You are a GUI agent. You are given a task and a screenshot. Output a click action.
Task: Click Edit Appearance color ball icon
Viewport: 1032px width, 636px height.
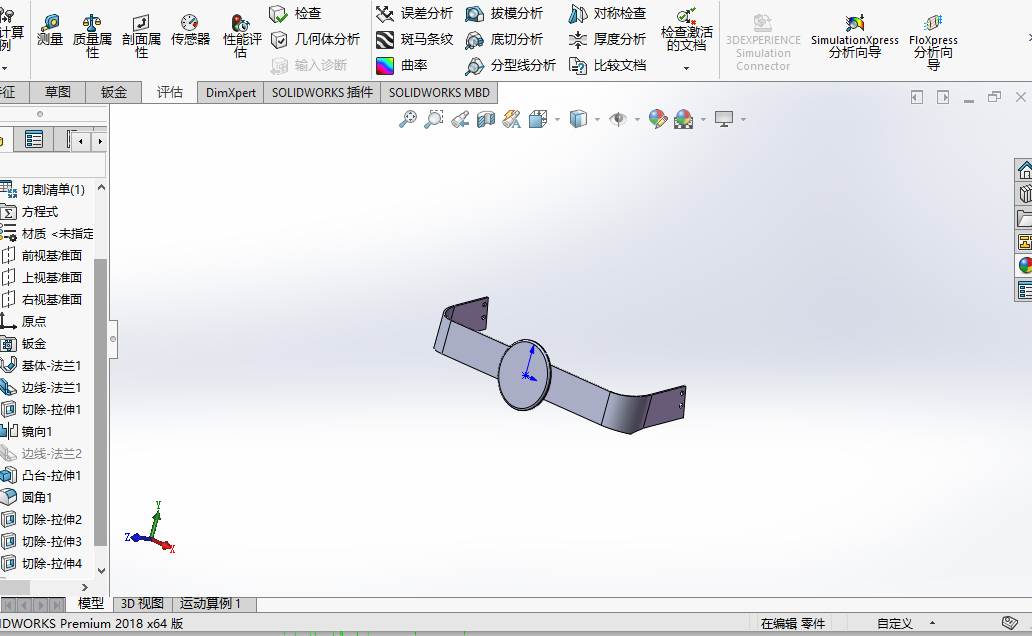[658, 119]
